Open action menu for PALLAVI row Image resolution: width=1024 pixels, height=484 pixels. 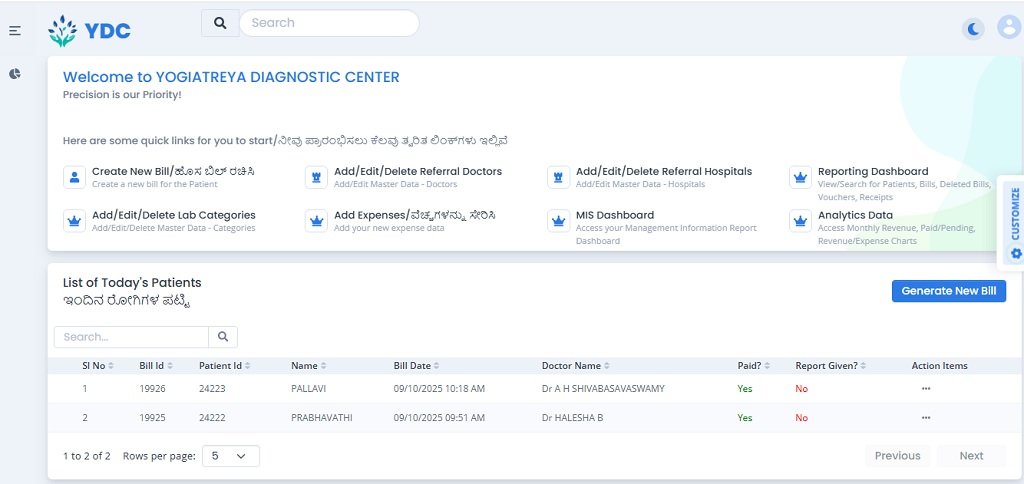click(x=926, y=388)
